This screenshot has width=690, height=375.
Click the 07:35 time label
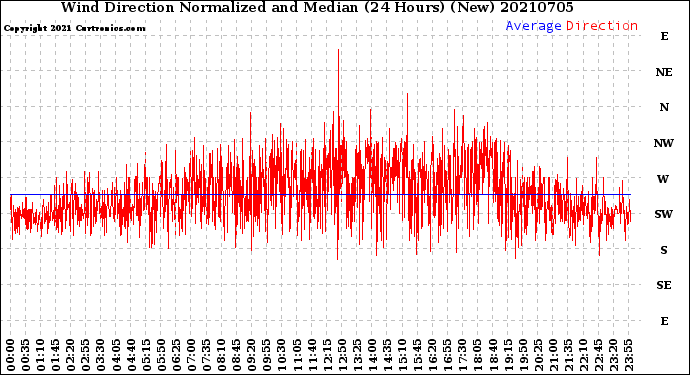click(x=206, y=355)
